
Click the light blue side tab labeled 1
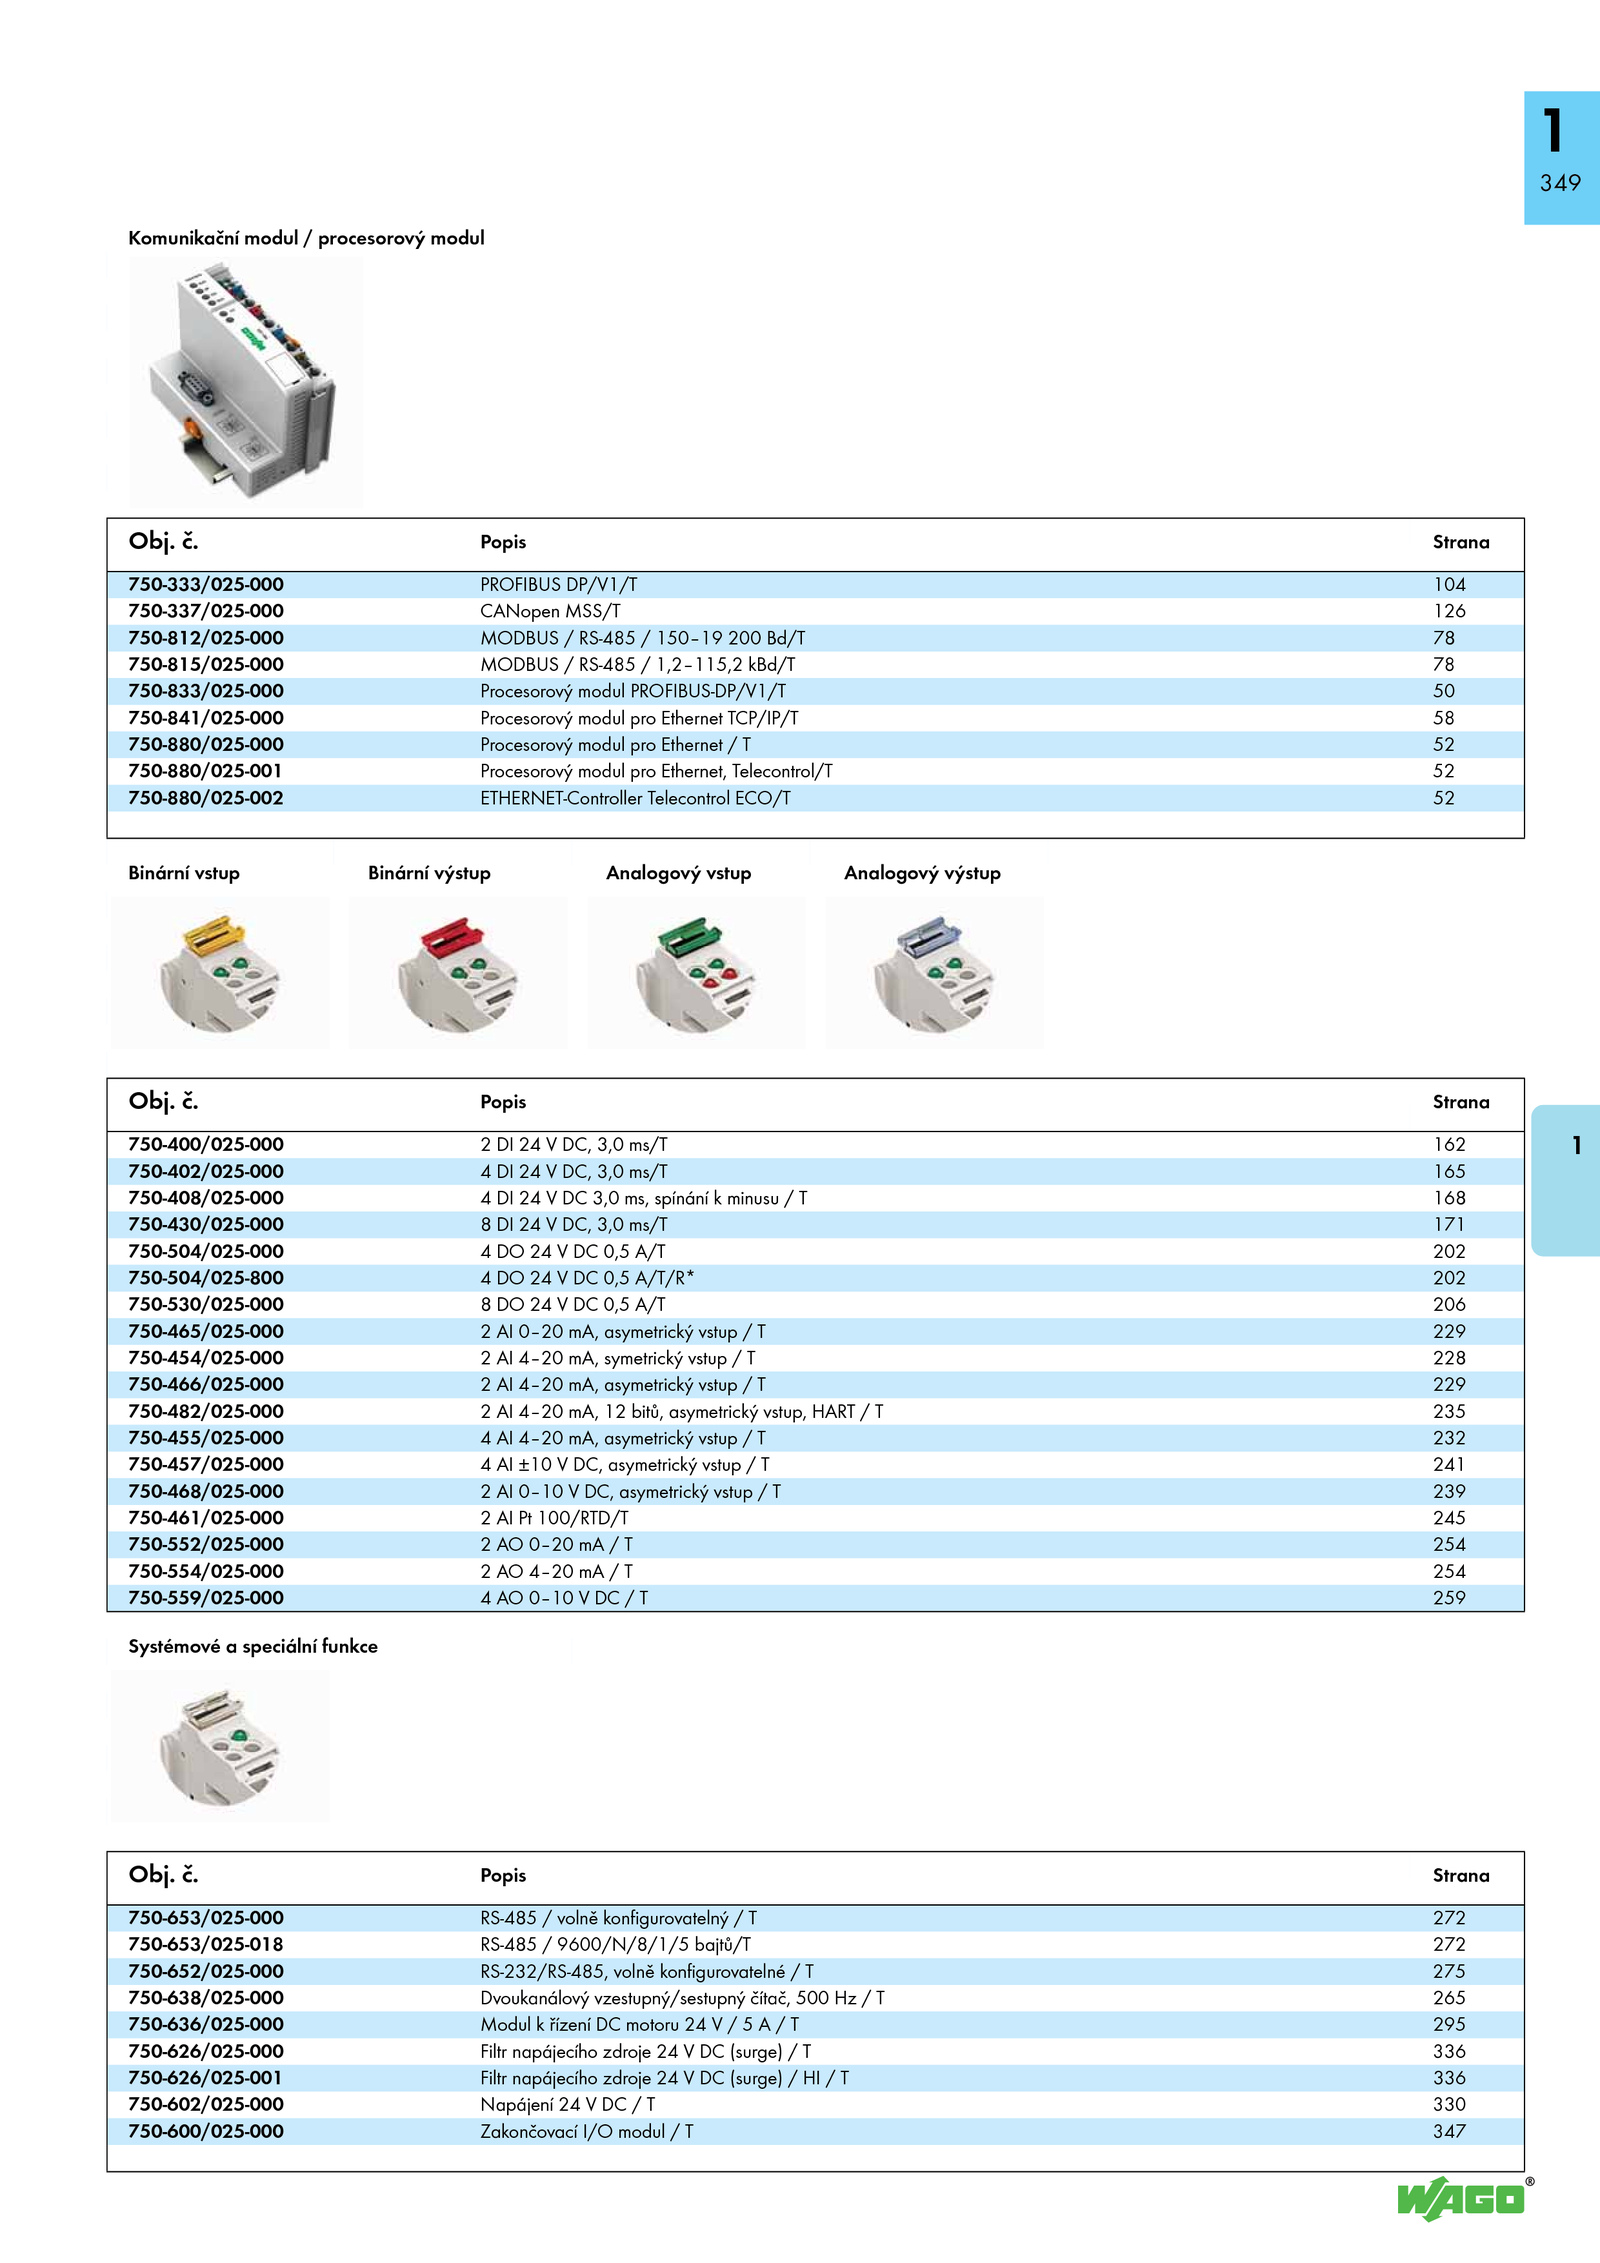[1566, 1180]
